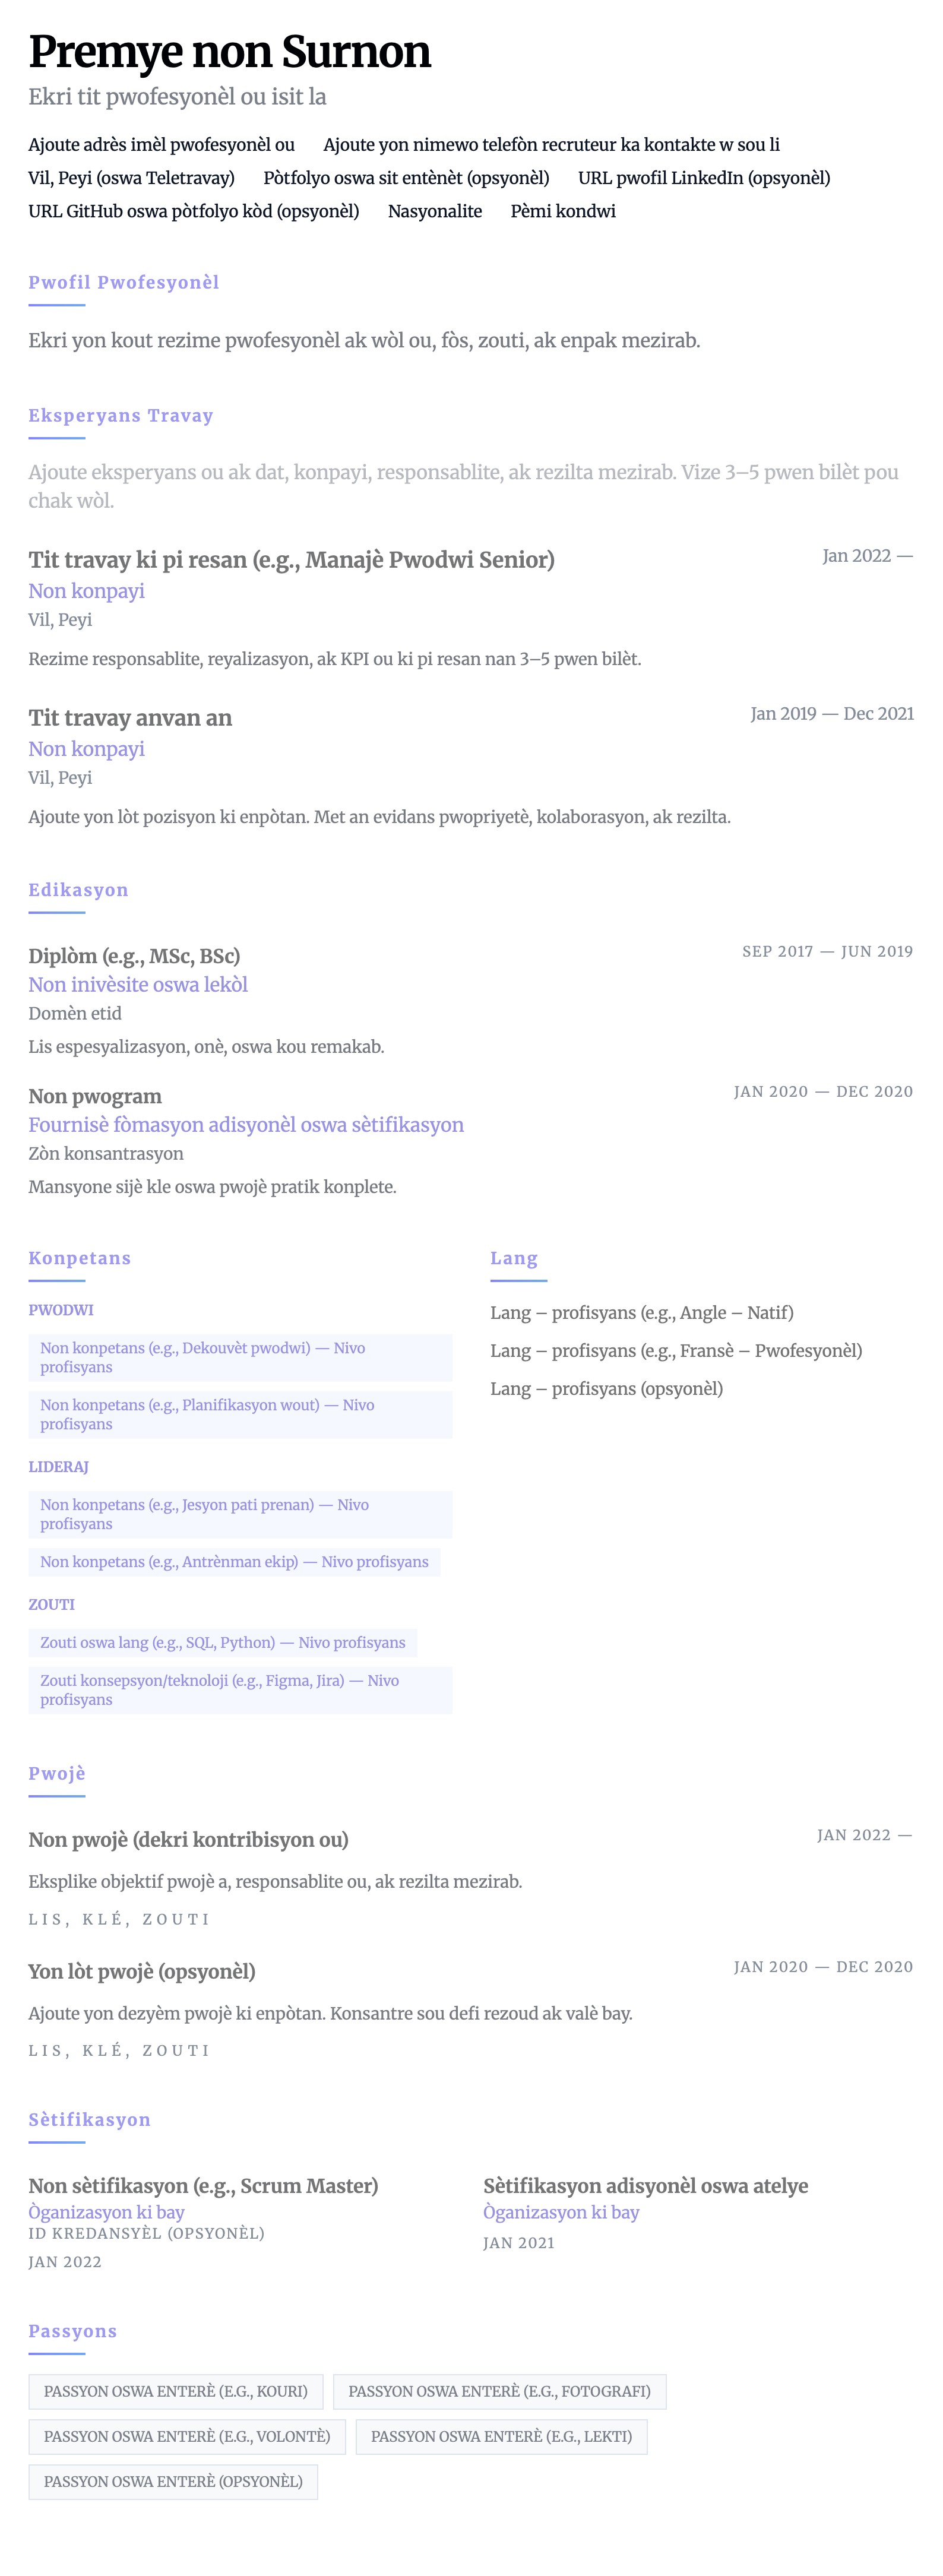
Task: Select the Fournisè fòmasyon adisyonèl provider line
Action: [246, 1125]
